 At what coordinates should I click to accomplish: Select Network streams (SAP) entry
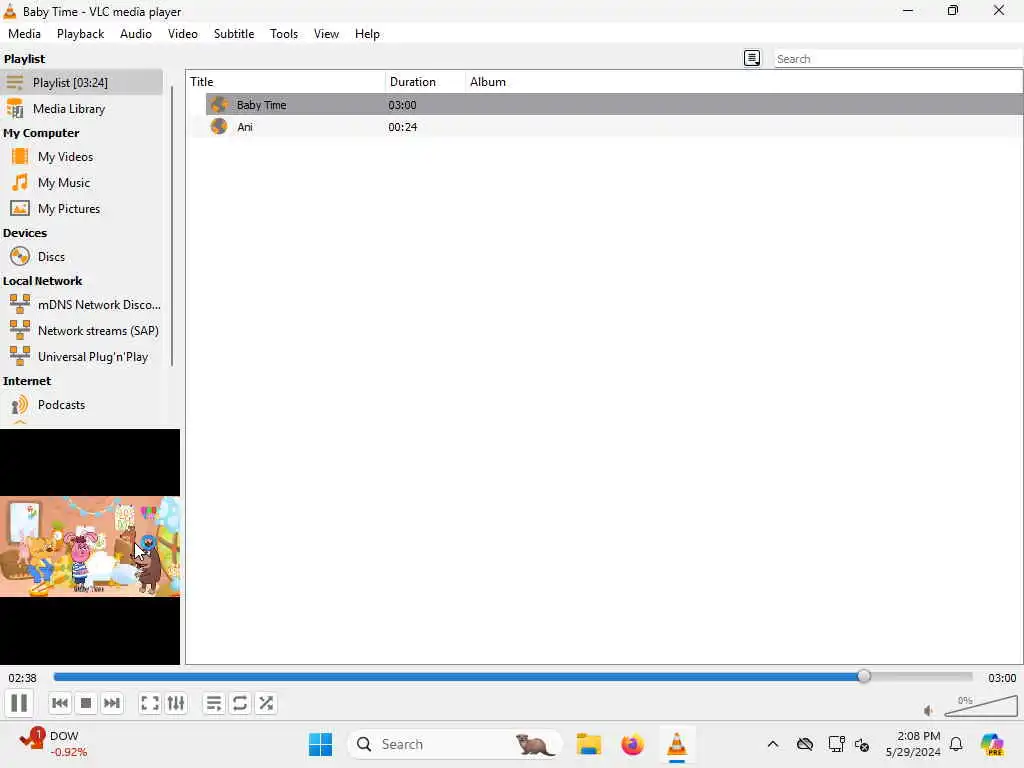[82, 330]
